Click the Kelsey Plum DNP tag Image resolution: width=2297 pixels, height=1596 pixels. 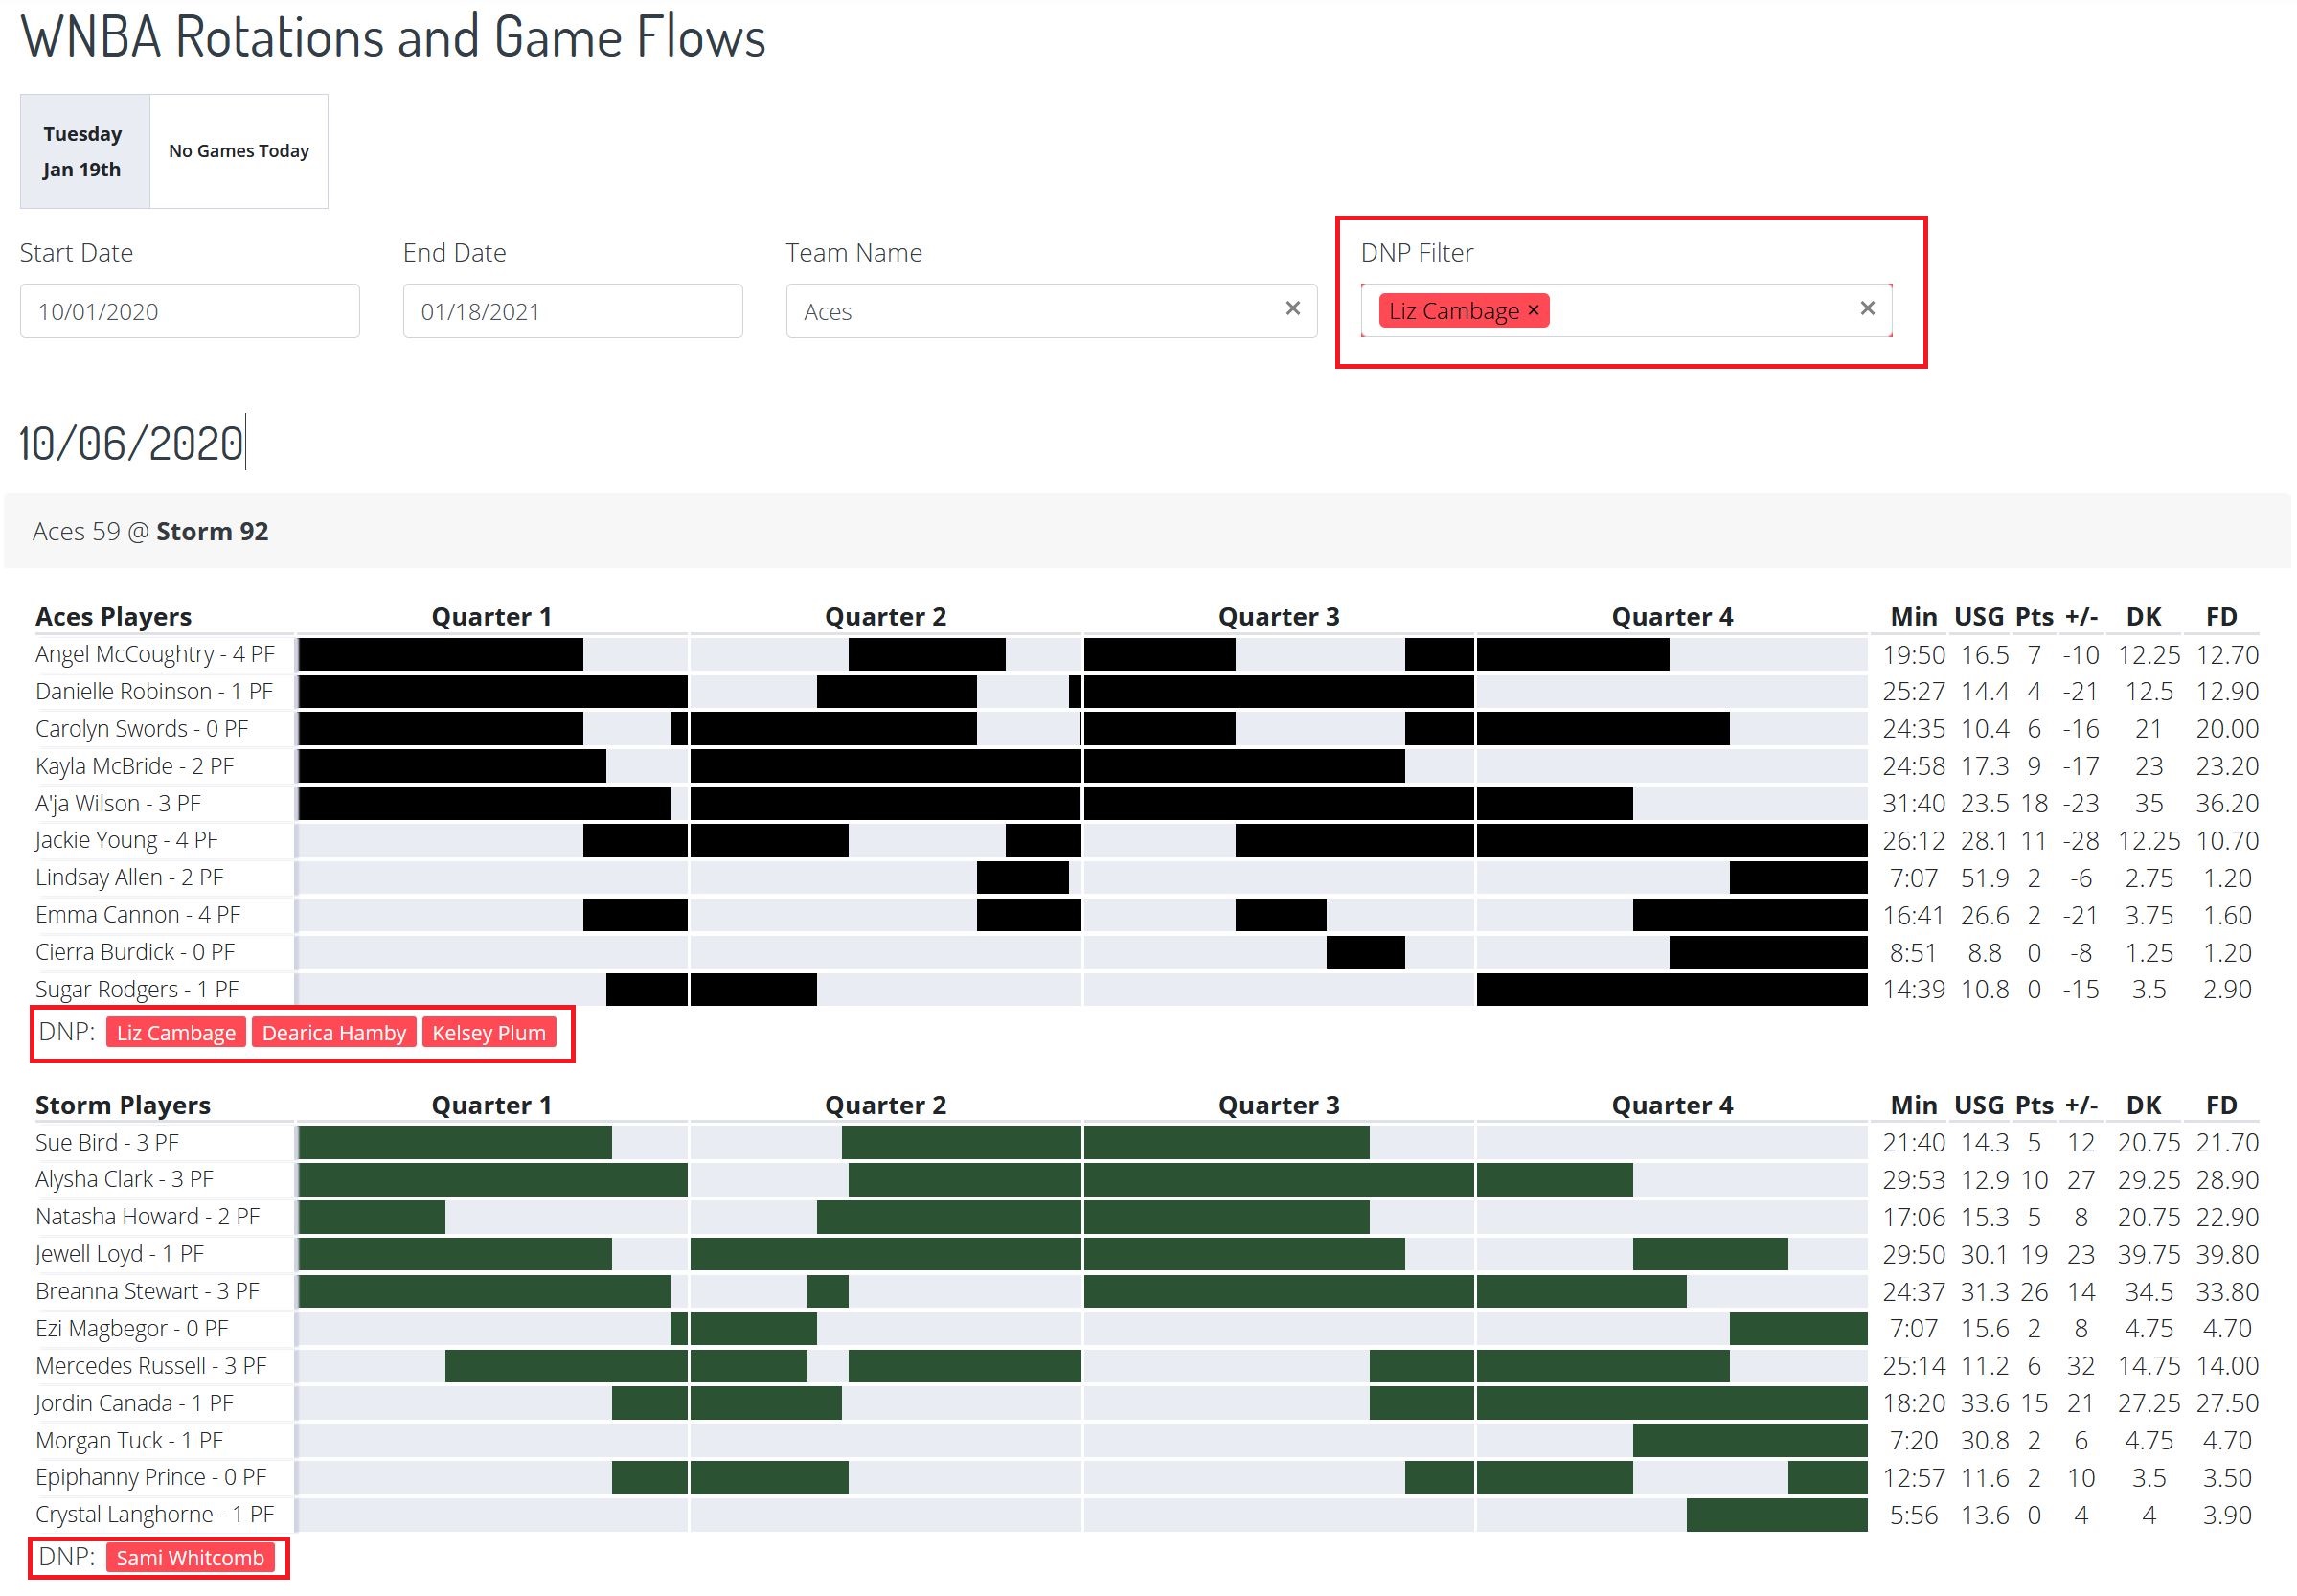point(489,1033)
